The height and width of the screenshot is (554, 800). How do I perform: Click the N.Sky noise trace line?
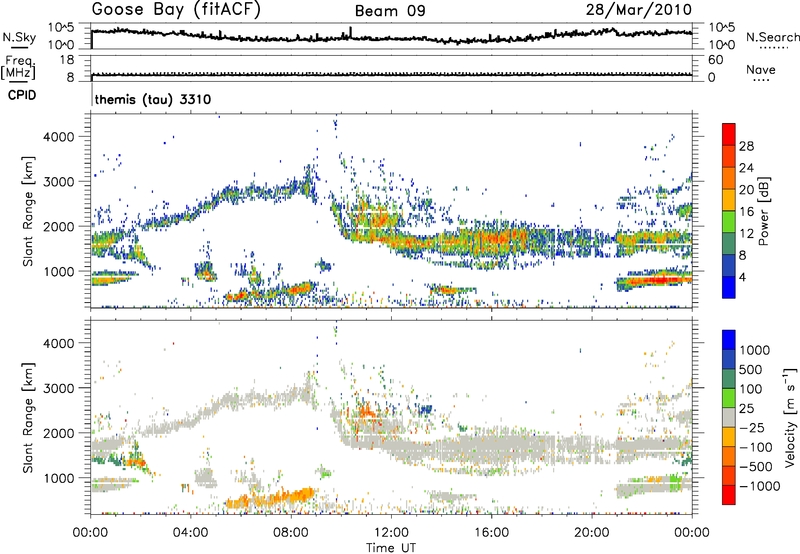point(391,36)
